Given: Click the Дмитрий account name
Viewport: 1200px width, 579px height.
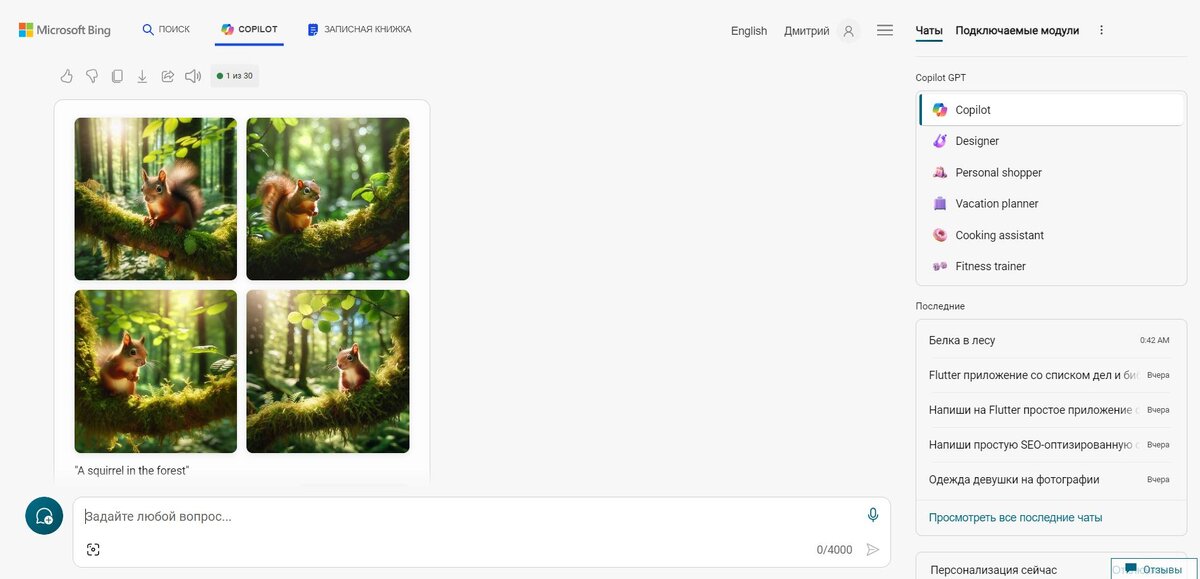Looking at the screenshot, I should coord(806,31).
